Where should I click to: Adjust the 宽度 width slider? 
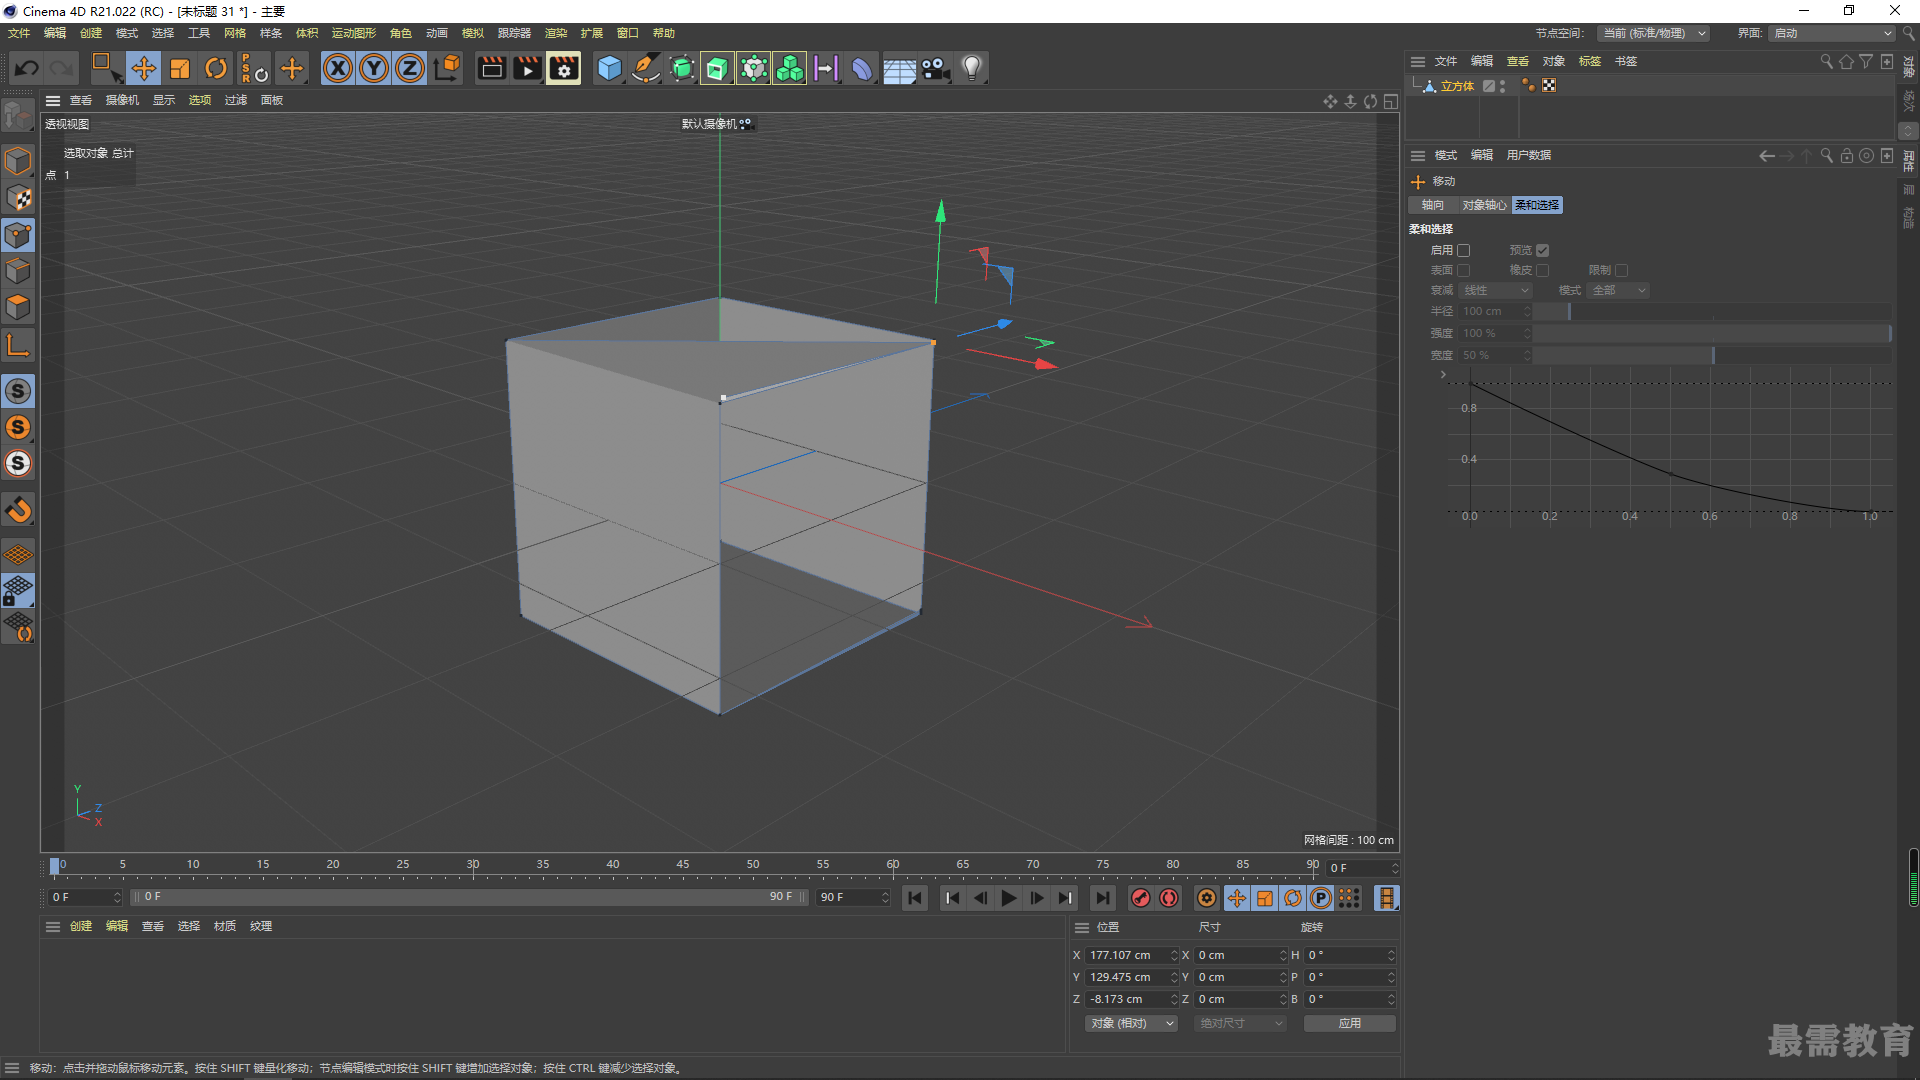[x=1712, y=355]
